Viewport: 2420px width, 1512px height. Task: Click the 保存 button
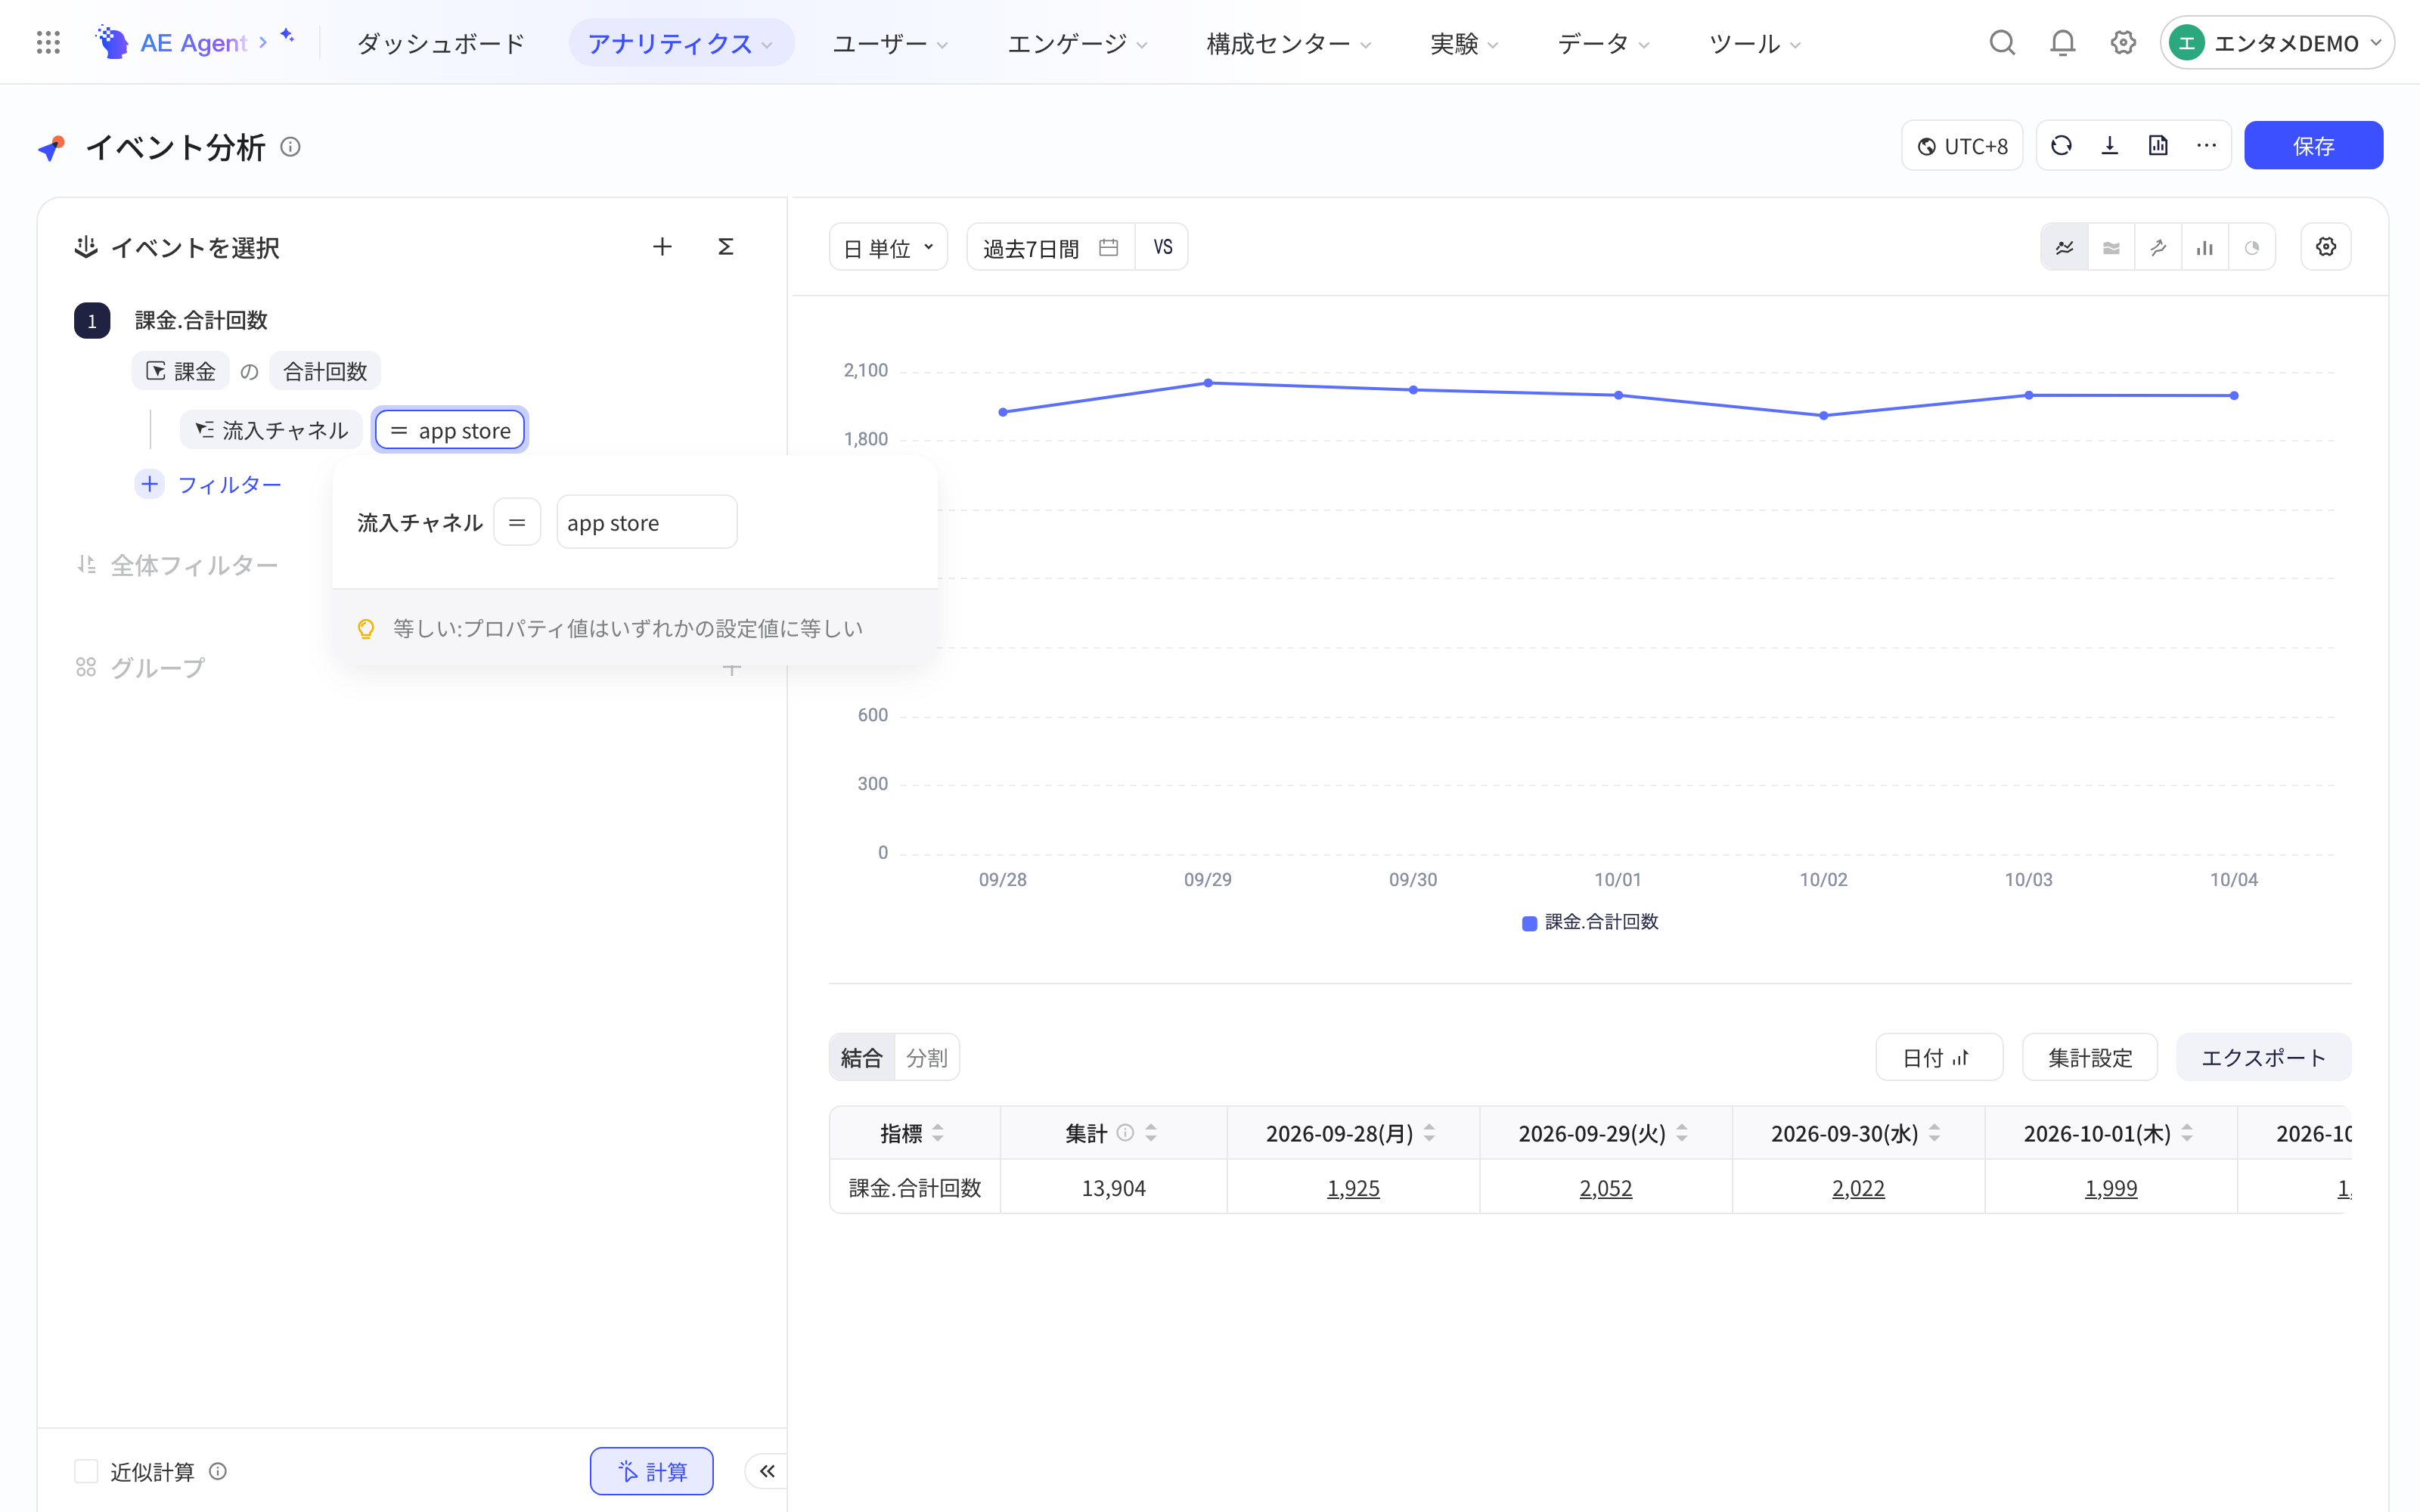[x=2313, y=146]
